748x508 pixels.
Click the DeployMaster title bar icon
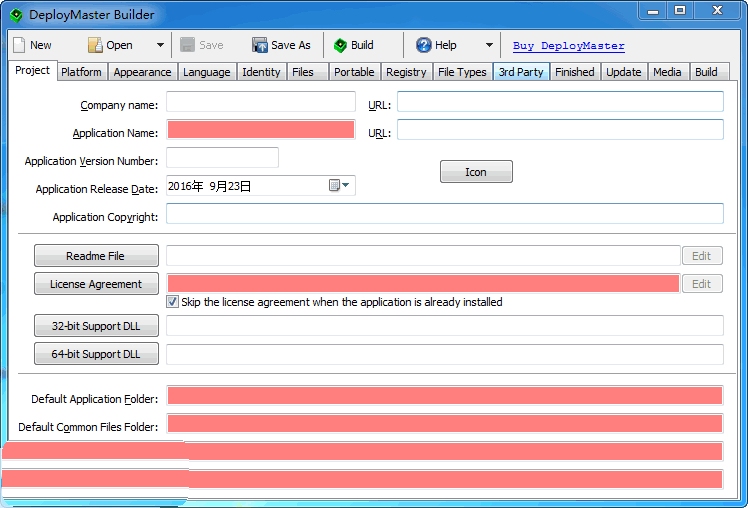[16, 15]
